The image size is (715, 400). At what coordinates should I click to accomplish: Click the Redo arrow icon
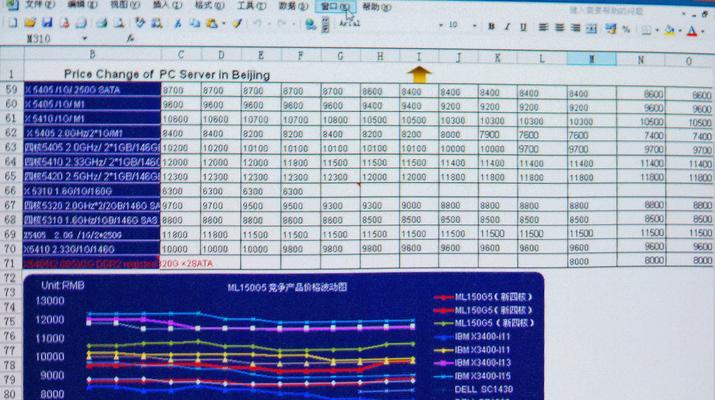(282, 24)
